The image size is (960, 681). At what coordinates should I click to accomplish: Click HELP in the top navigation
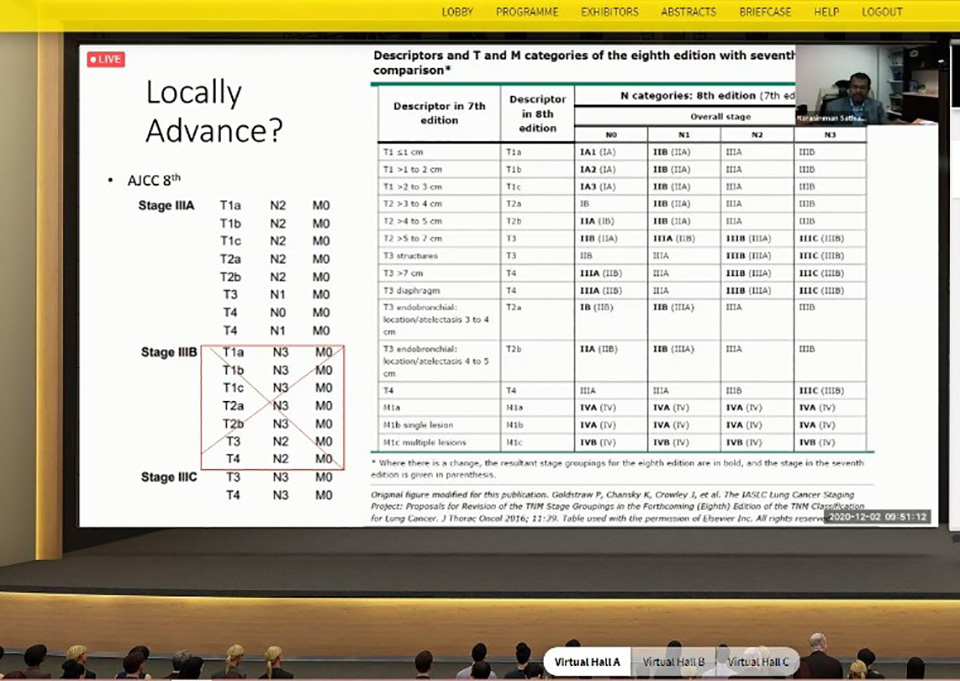[x=827, y=12]
